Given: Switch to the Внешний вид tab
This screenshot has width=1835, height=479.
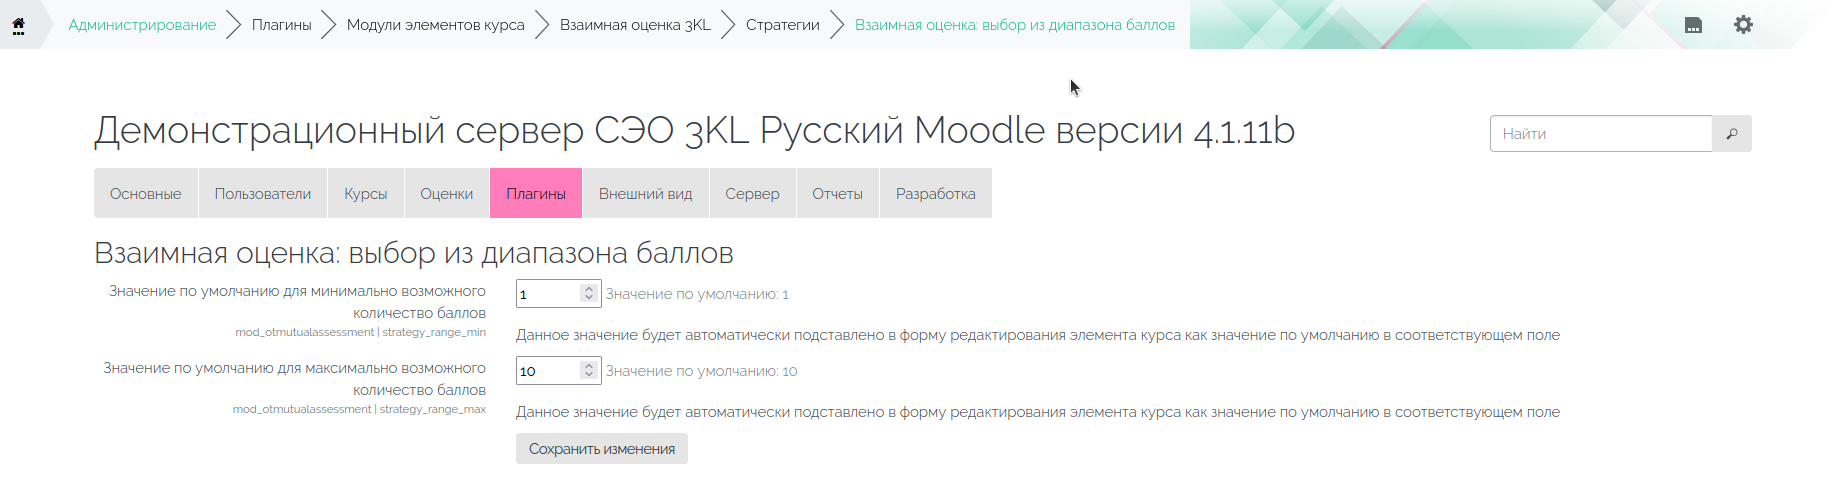Looking at the screenshot, I should pyautogui.click(x=646, y=193).
